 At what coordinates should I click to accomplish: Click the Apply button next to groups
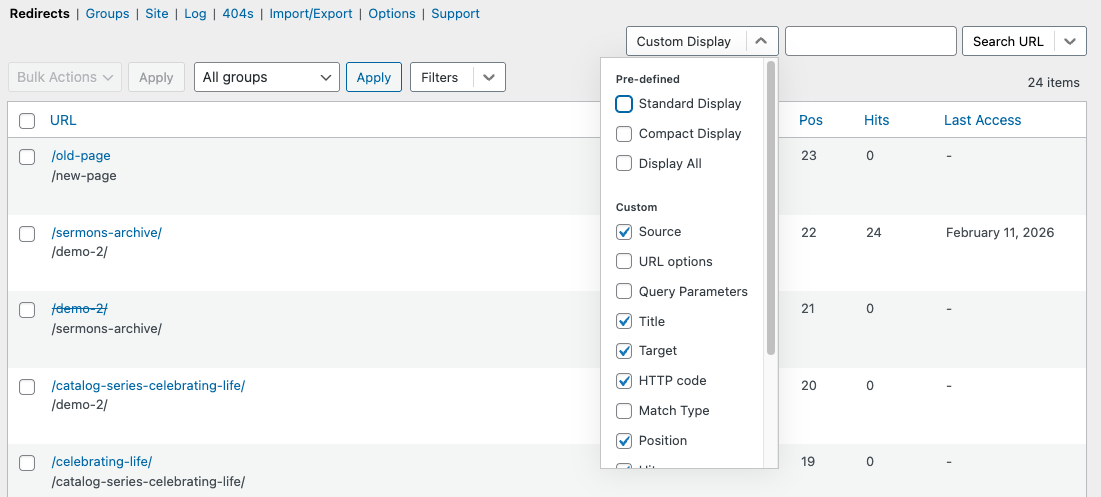click(374, 77)
